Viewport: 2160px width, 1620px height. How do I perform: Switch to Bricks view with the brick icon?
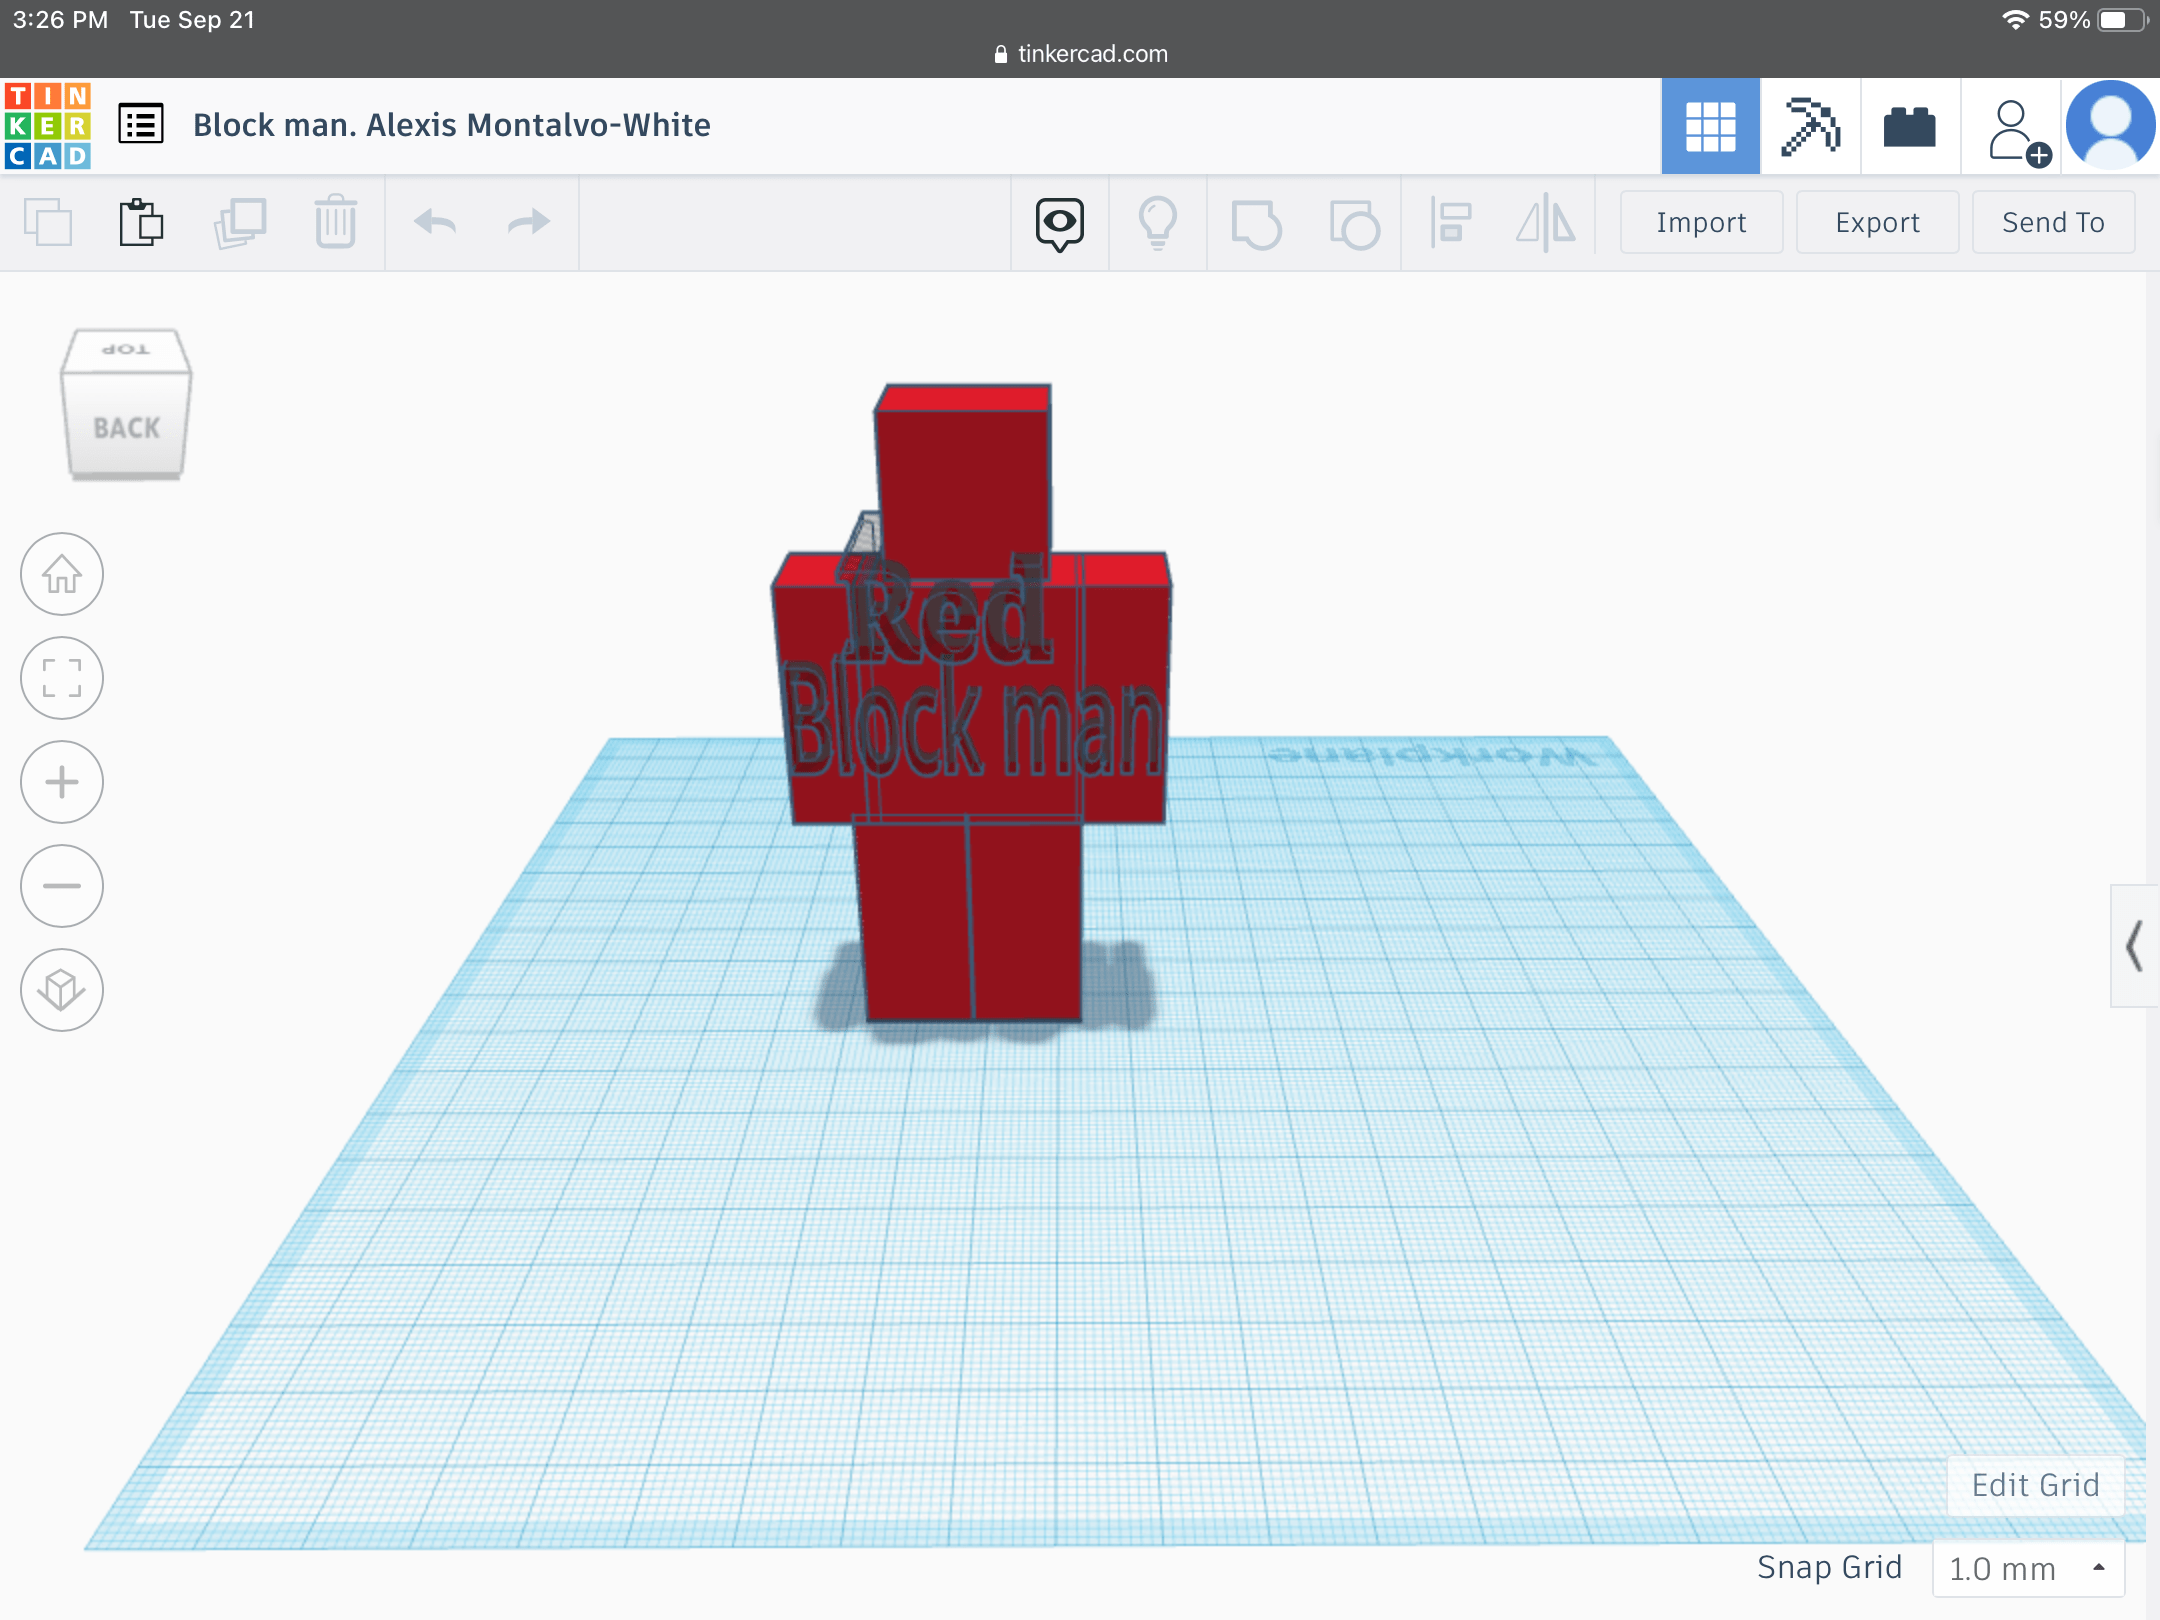(x=1910, y=126)
